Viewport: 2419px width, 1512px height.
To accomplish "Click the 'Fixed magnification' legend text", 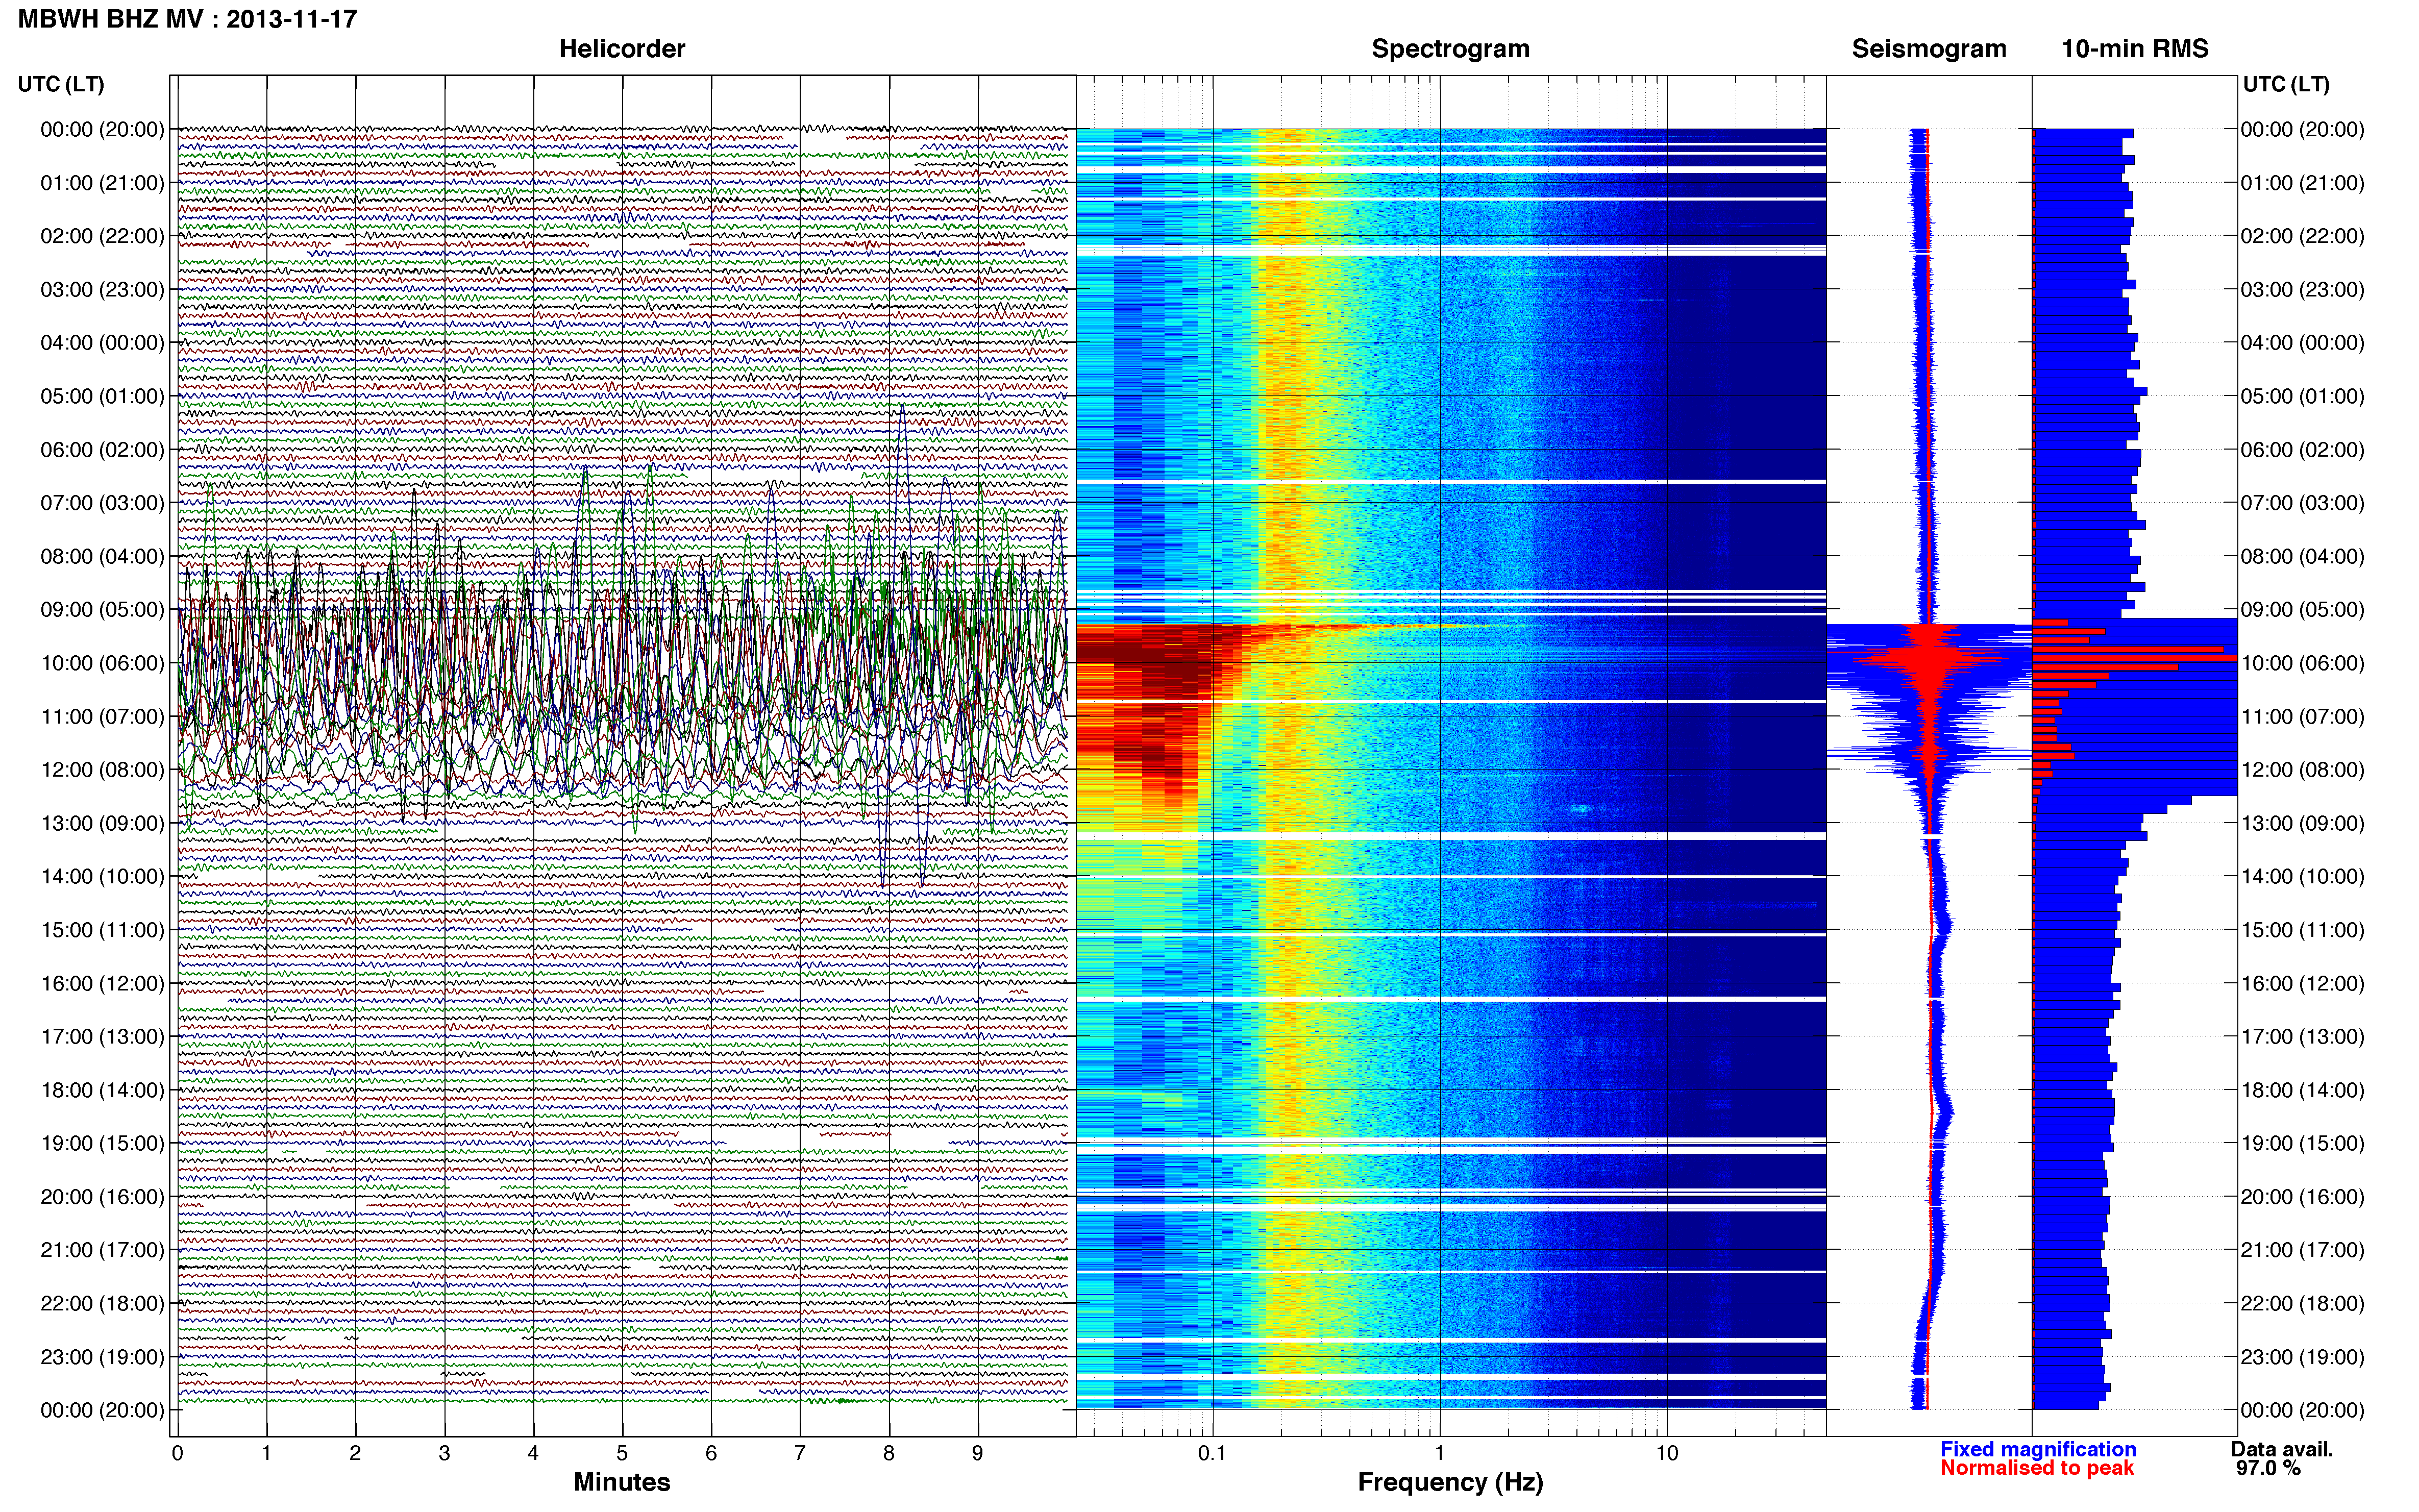I will click(x=2038, y=1449).
